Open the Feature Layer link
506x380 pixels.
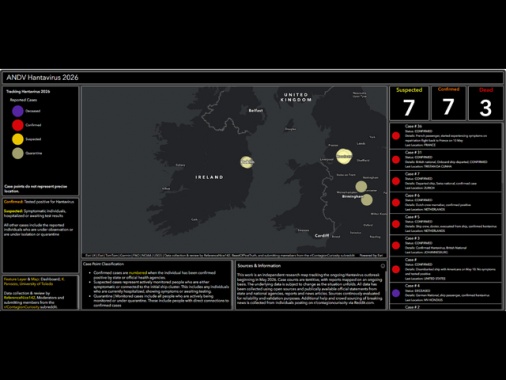click(15, 279)
